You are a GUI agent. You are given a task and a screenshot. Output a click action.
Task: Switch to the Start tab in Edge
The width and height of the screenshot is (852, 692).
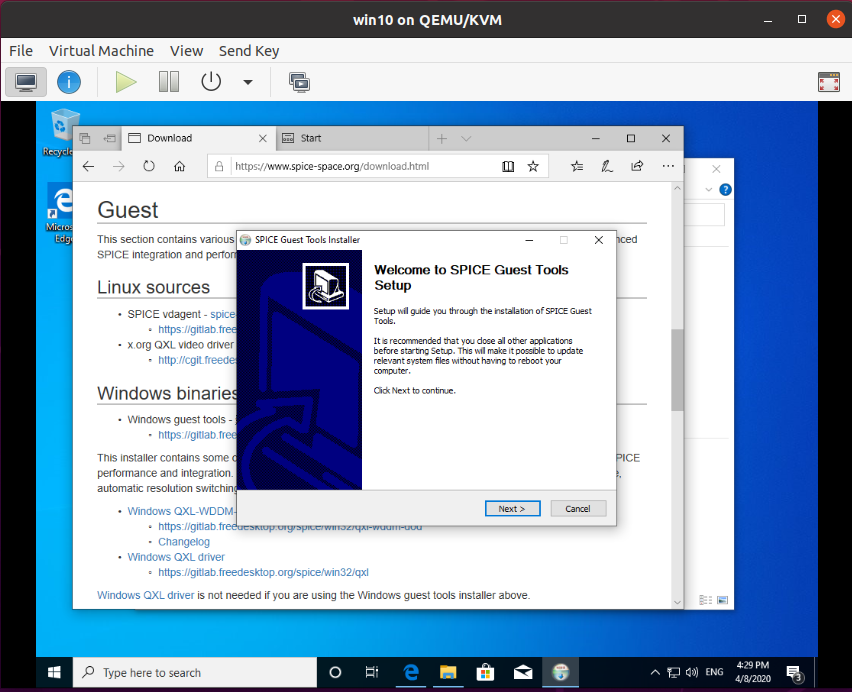(x=352, y=139)
